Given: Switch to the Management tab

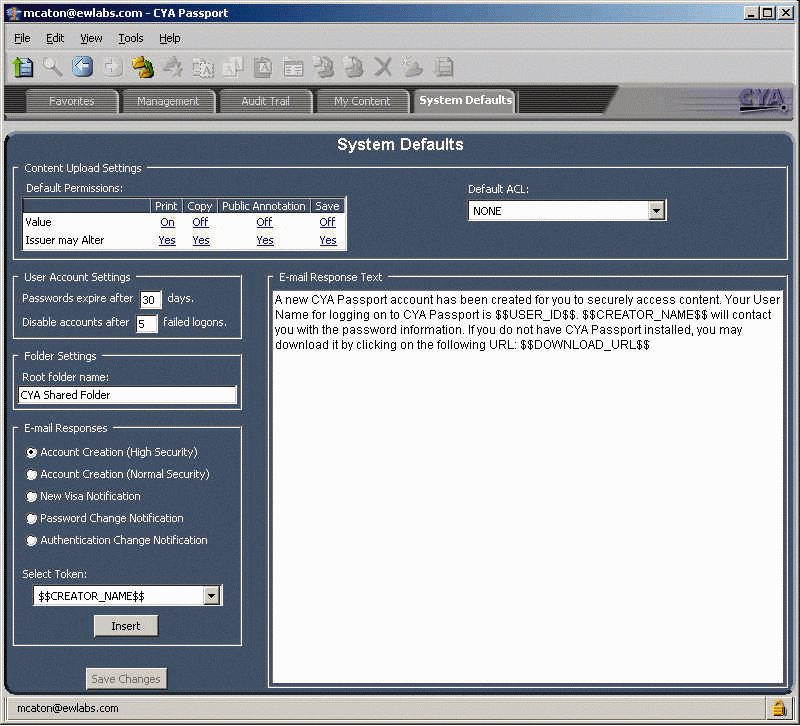Looking at the screenshot, I should point(168,101).
